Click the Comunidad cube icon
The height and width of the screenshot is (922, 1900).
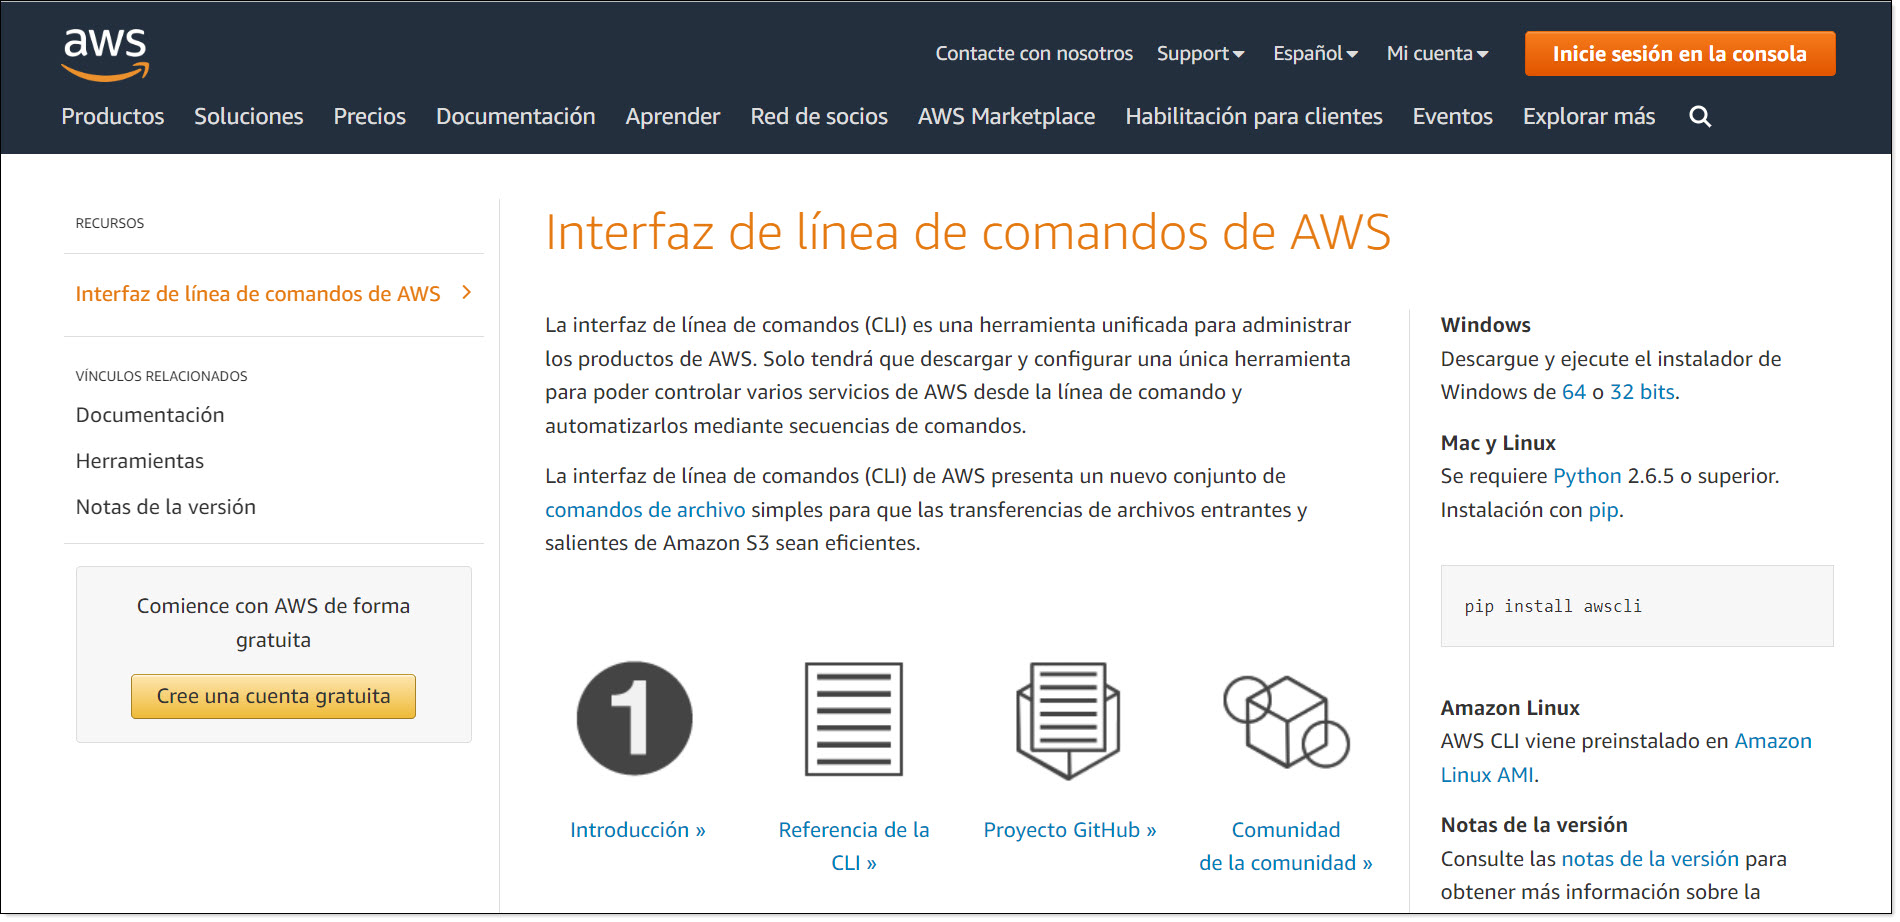(x=1285, y=718)
